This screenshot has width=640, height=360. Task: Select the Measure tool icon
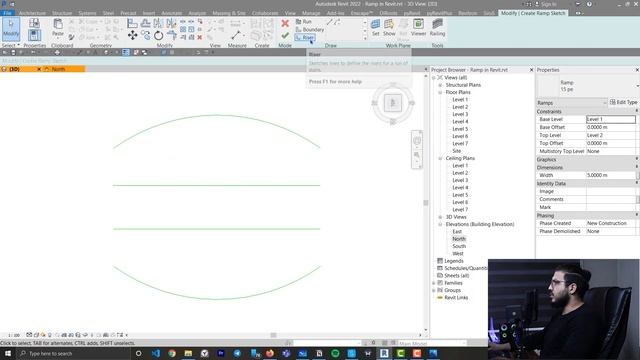click(236, 36)
